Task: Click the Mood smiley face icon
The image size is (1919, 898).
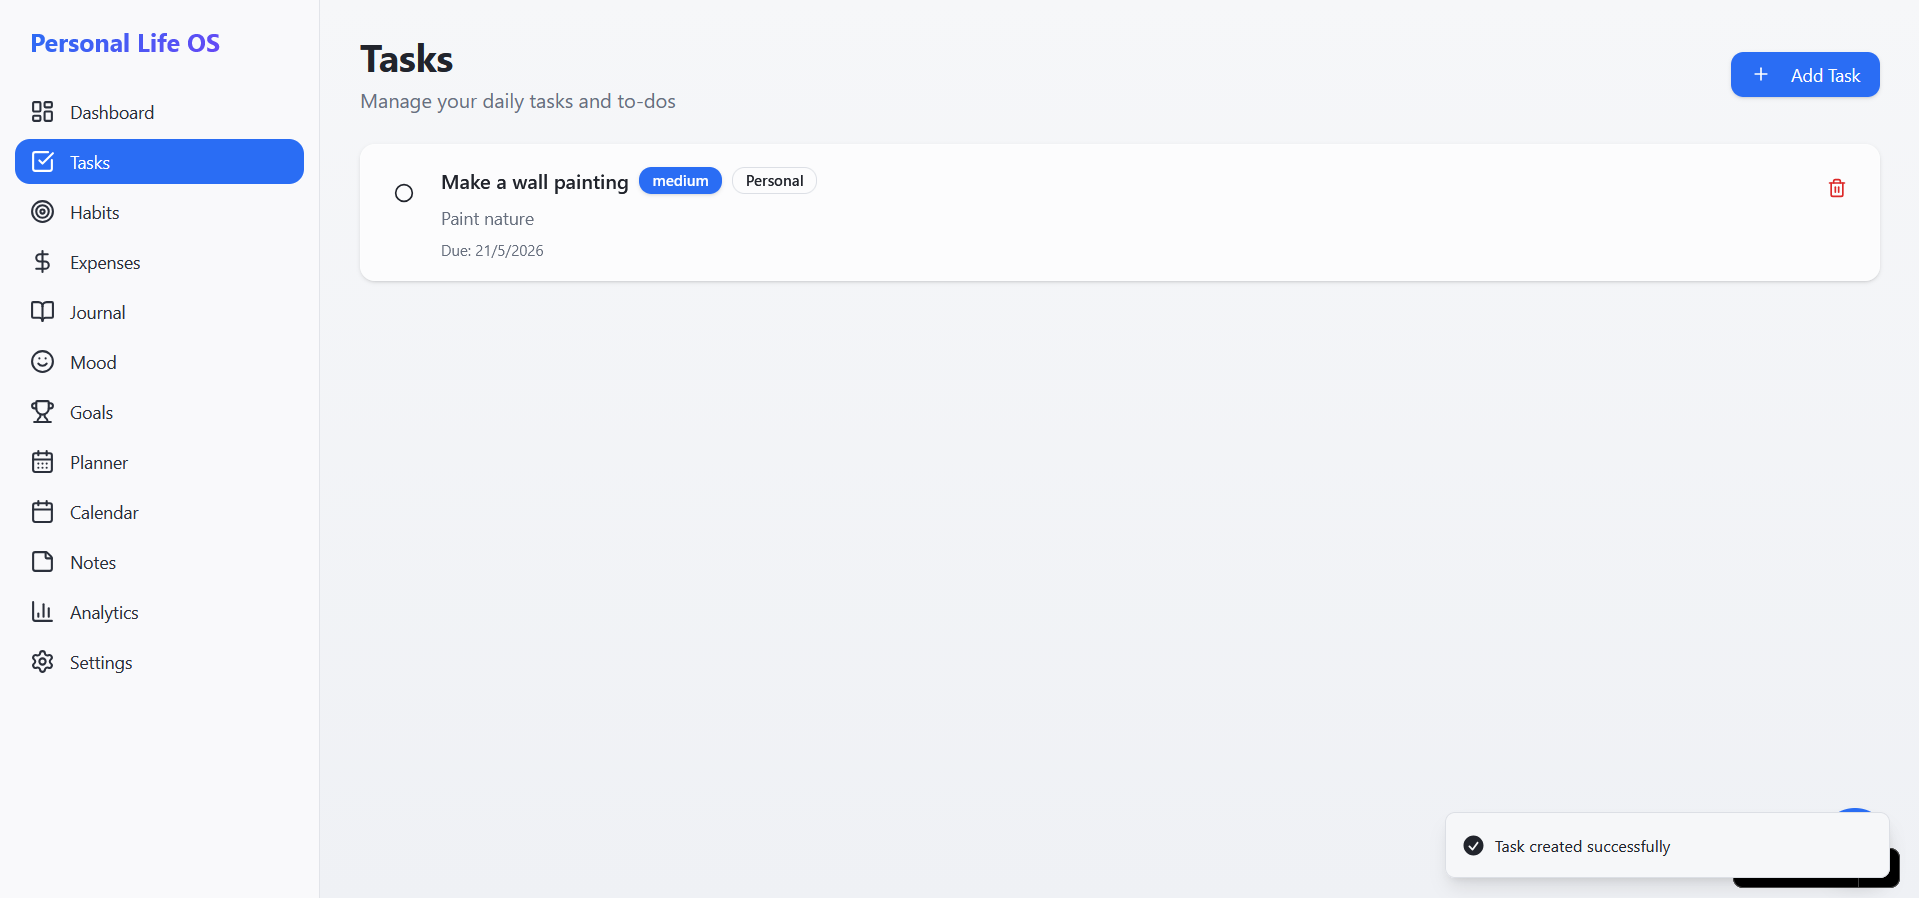Action: click(42, 361)
